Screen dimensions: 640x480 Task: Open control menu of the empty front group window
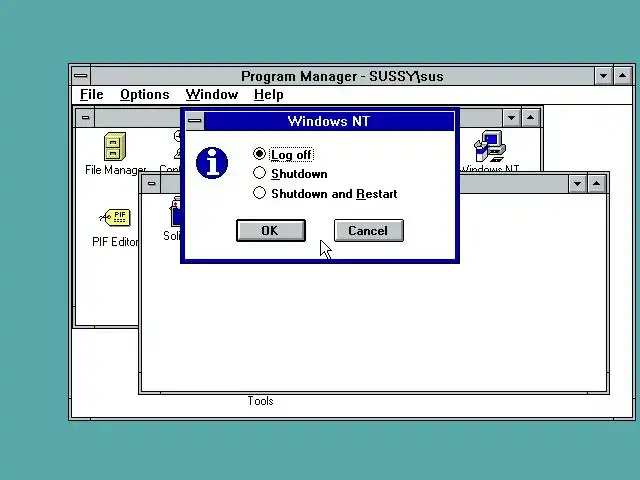pos(151,184)
